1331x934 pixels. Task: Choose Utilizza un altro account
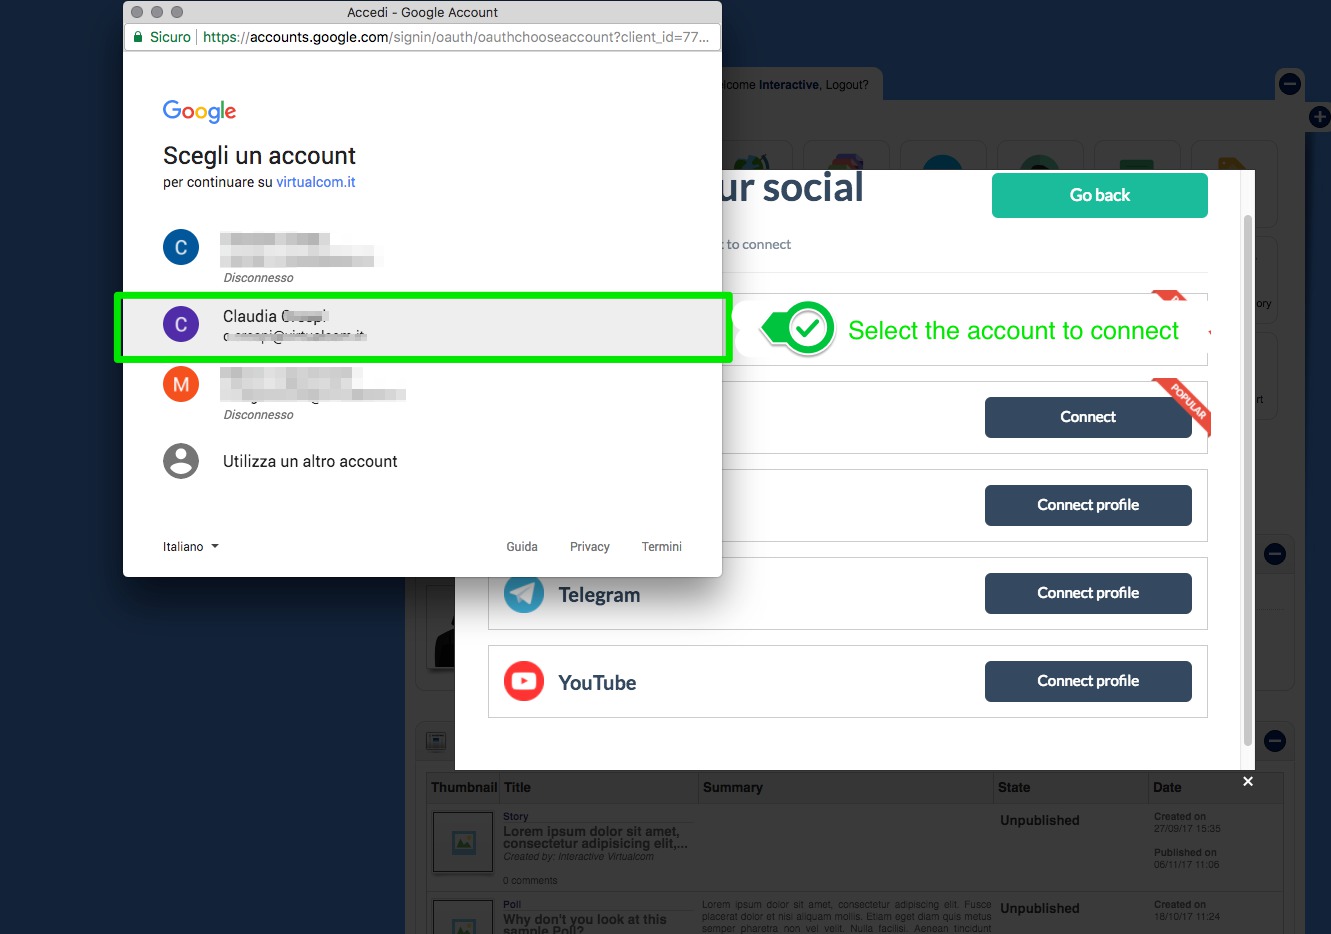coord(310,461)
